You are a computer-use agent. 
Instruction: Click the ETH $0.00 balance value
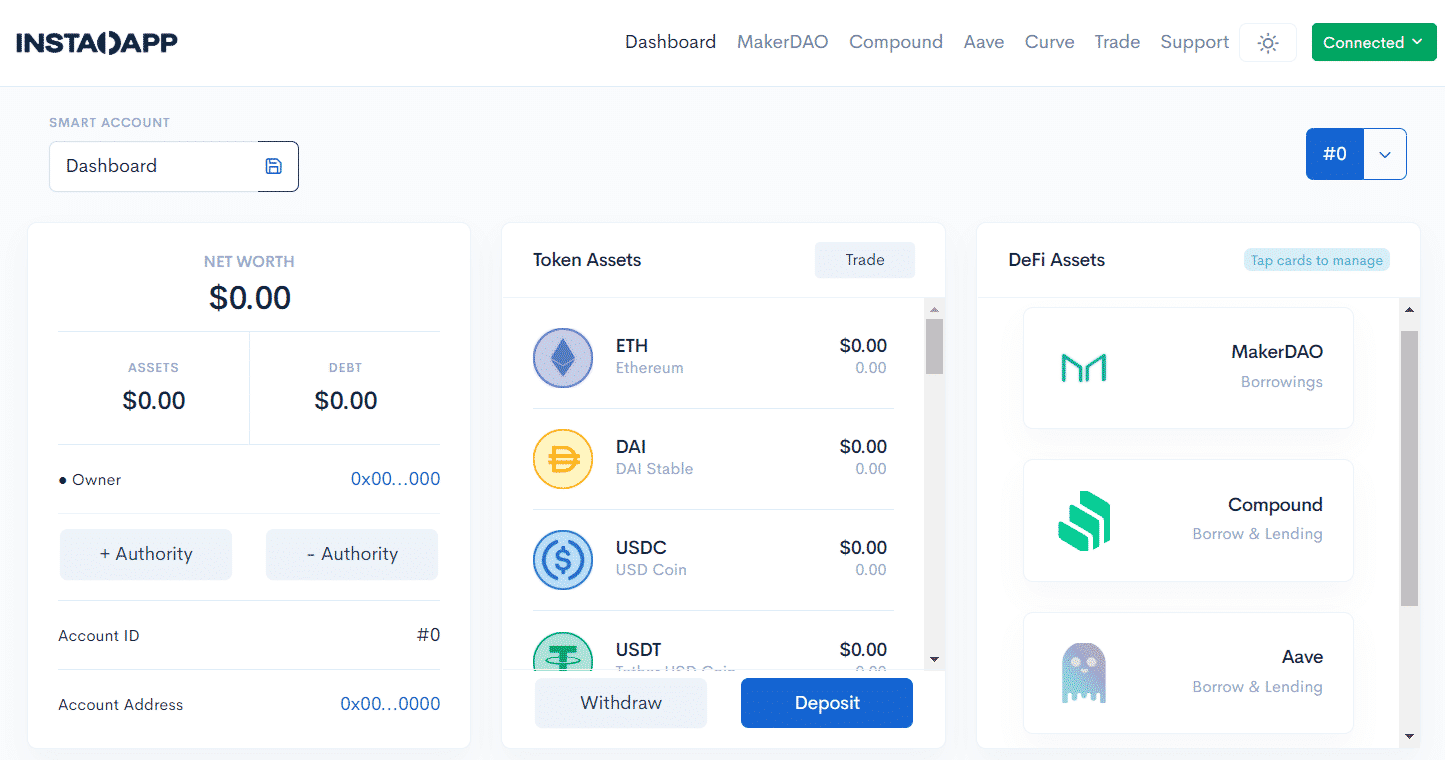pos(863,346)
